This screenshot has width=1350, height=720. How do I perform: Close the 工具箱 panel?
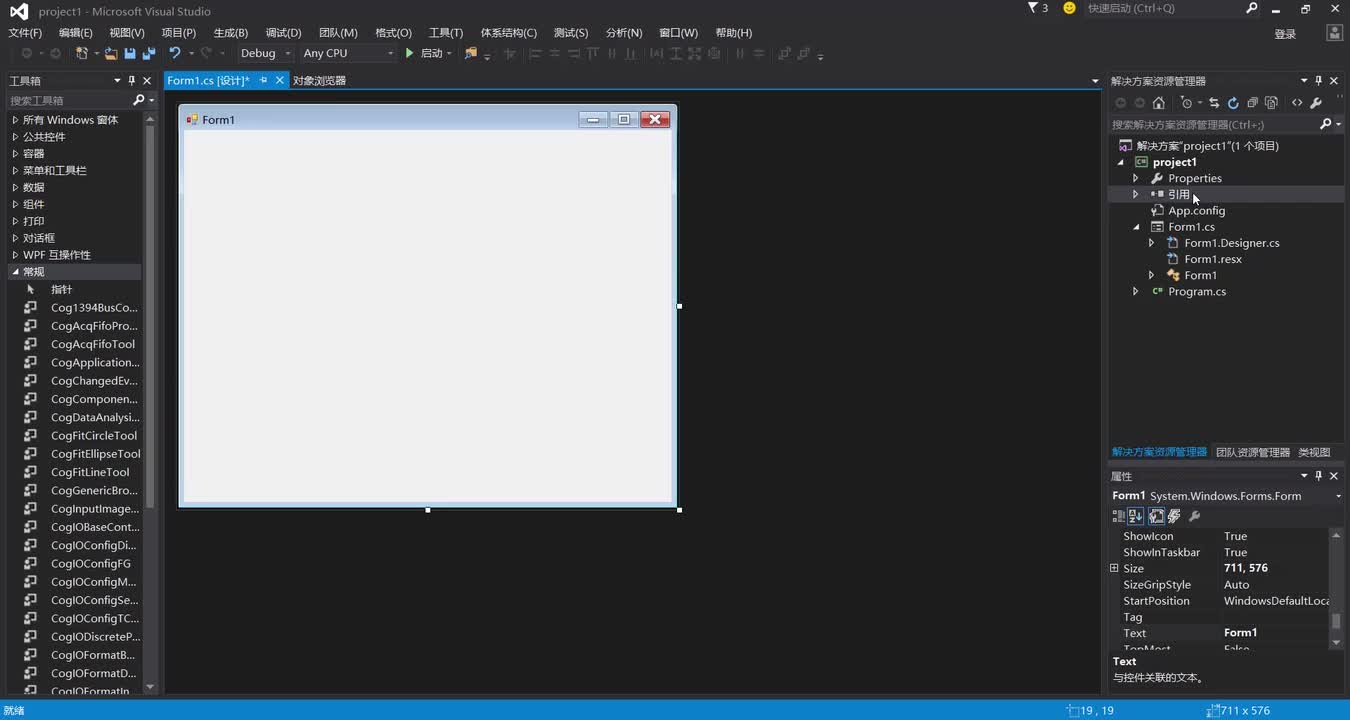click(147, 80)
